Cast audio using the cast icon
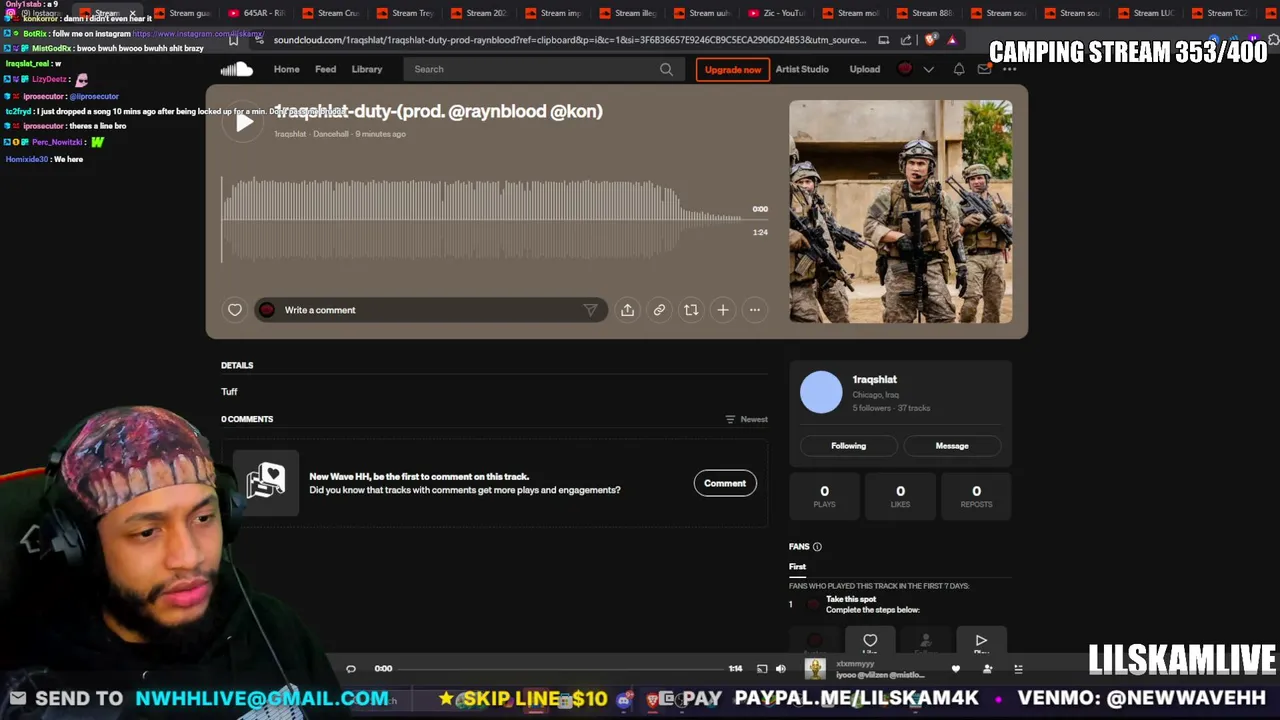This screenshot has height=720, width=1280. pyautogui.click(x=762, y=669)
